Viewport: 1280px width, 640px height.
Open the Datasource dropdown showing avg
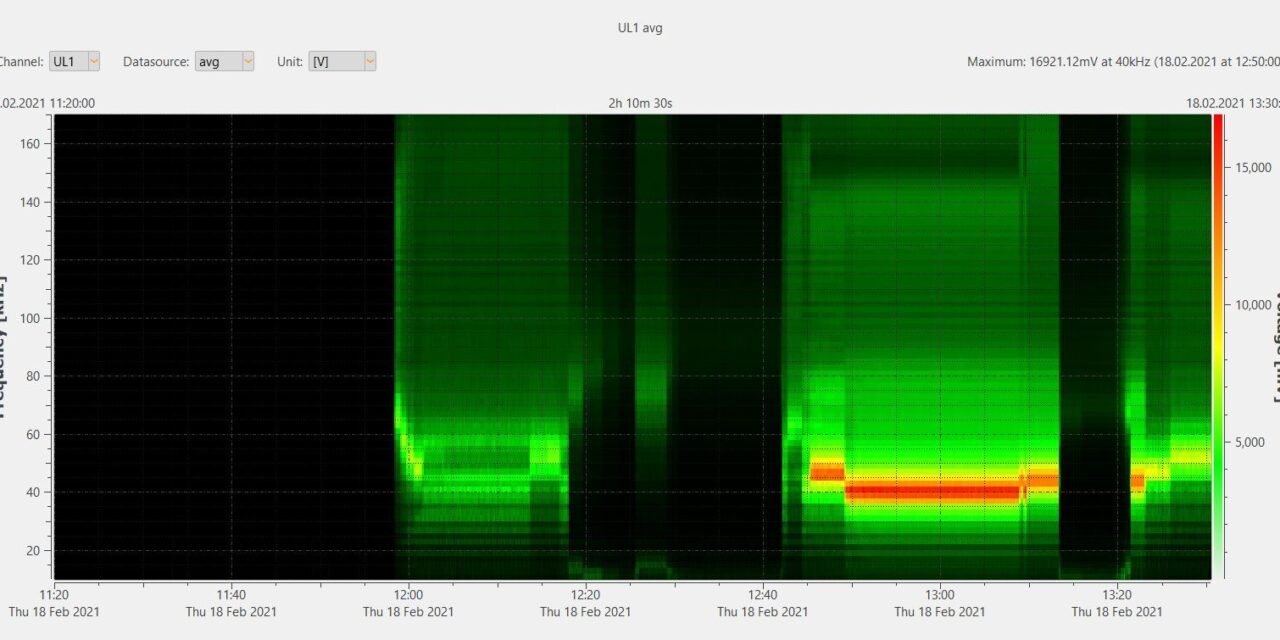coord(225,61)
